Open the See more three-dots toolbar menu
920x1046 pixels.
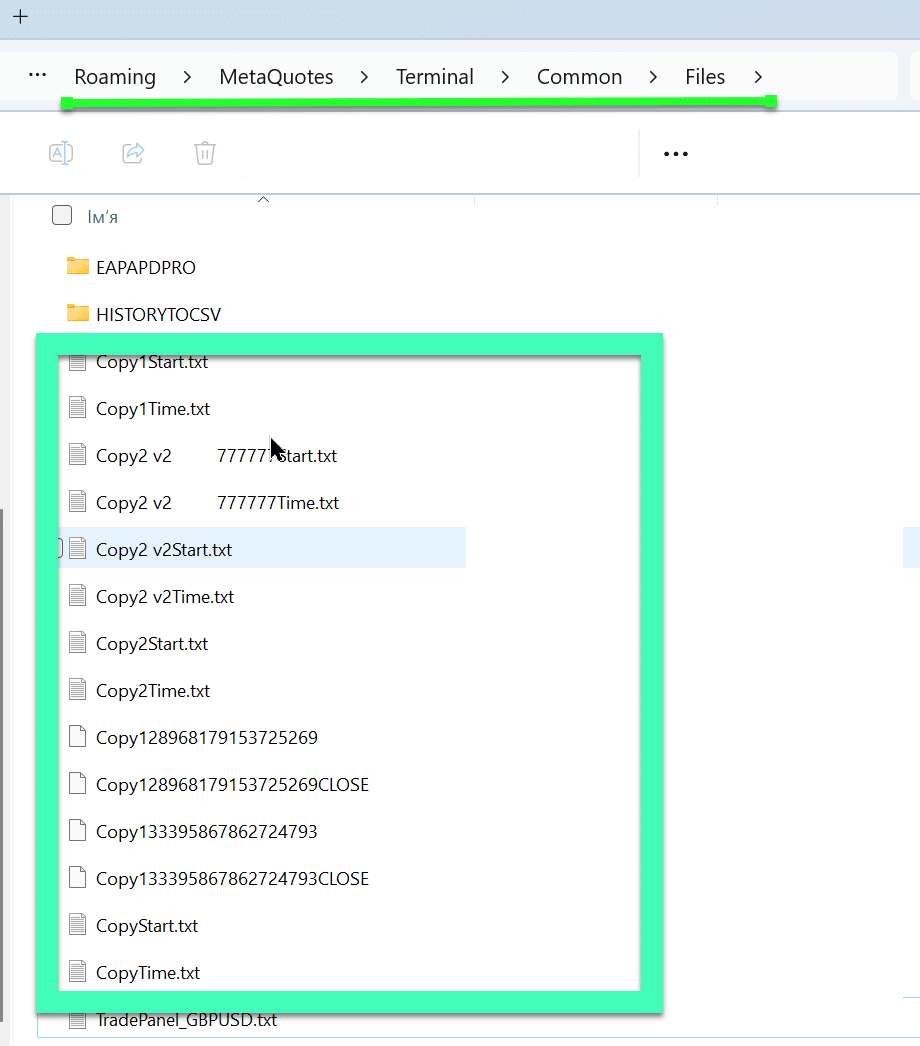click(676, 154)
